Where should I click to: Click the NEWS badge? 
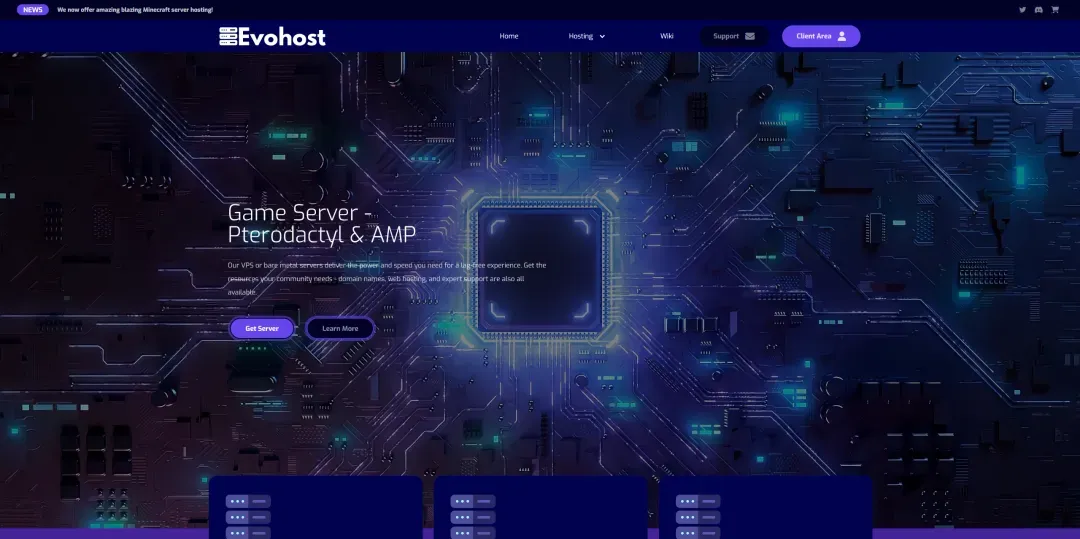(32, 10)
